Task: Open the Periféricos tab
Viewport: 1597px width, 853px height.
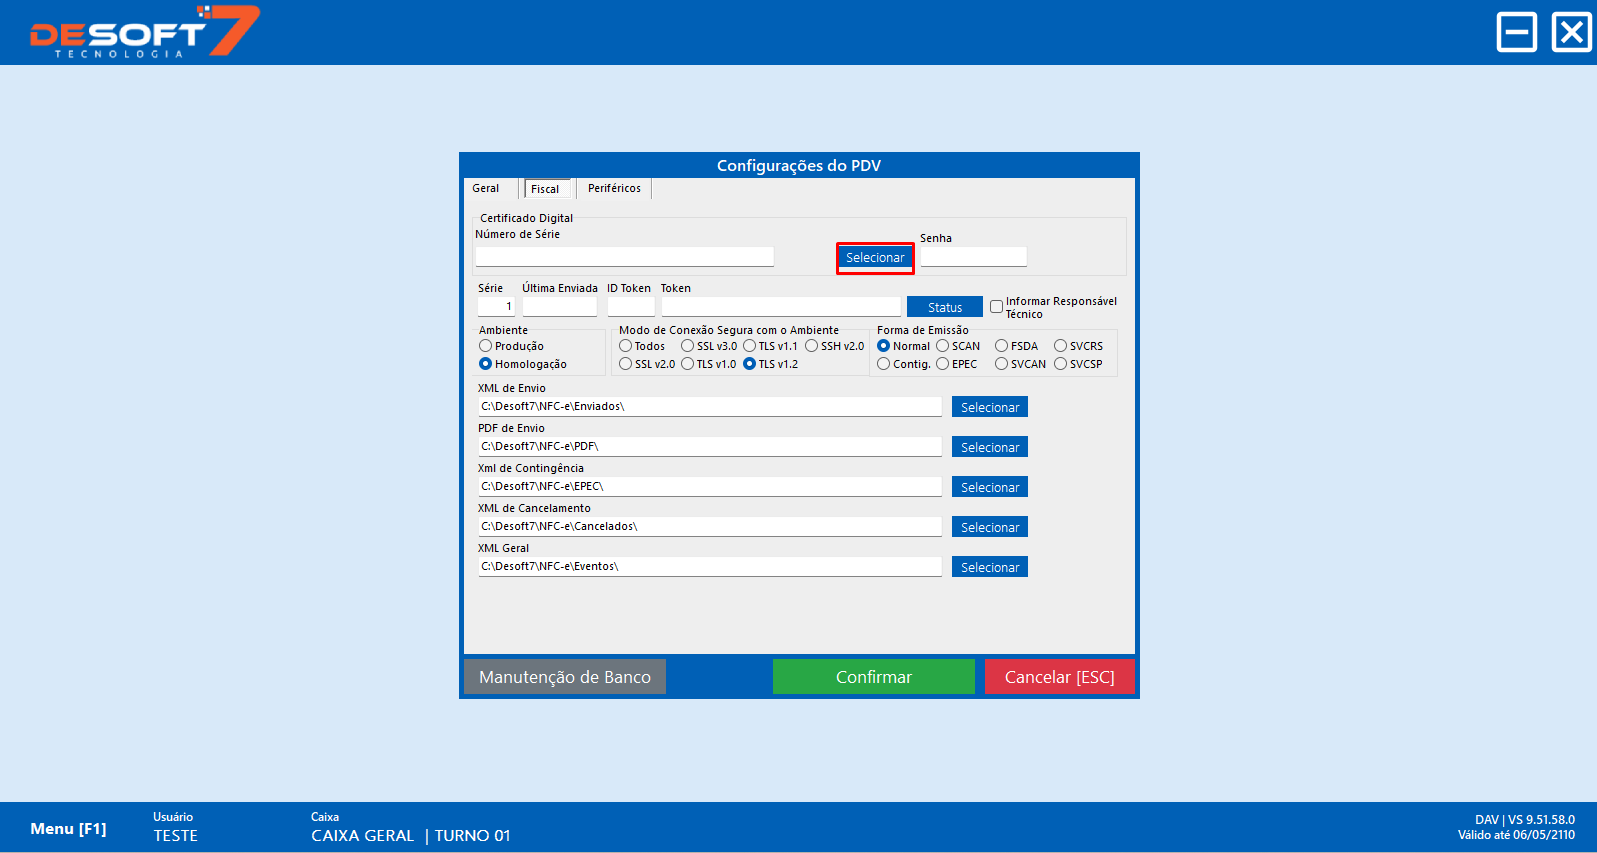Action: point(614,188)
